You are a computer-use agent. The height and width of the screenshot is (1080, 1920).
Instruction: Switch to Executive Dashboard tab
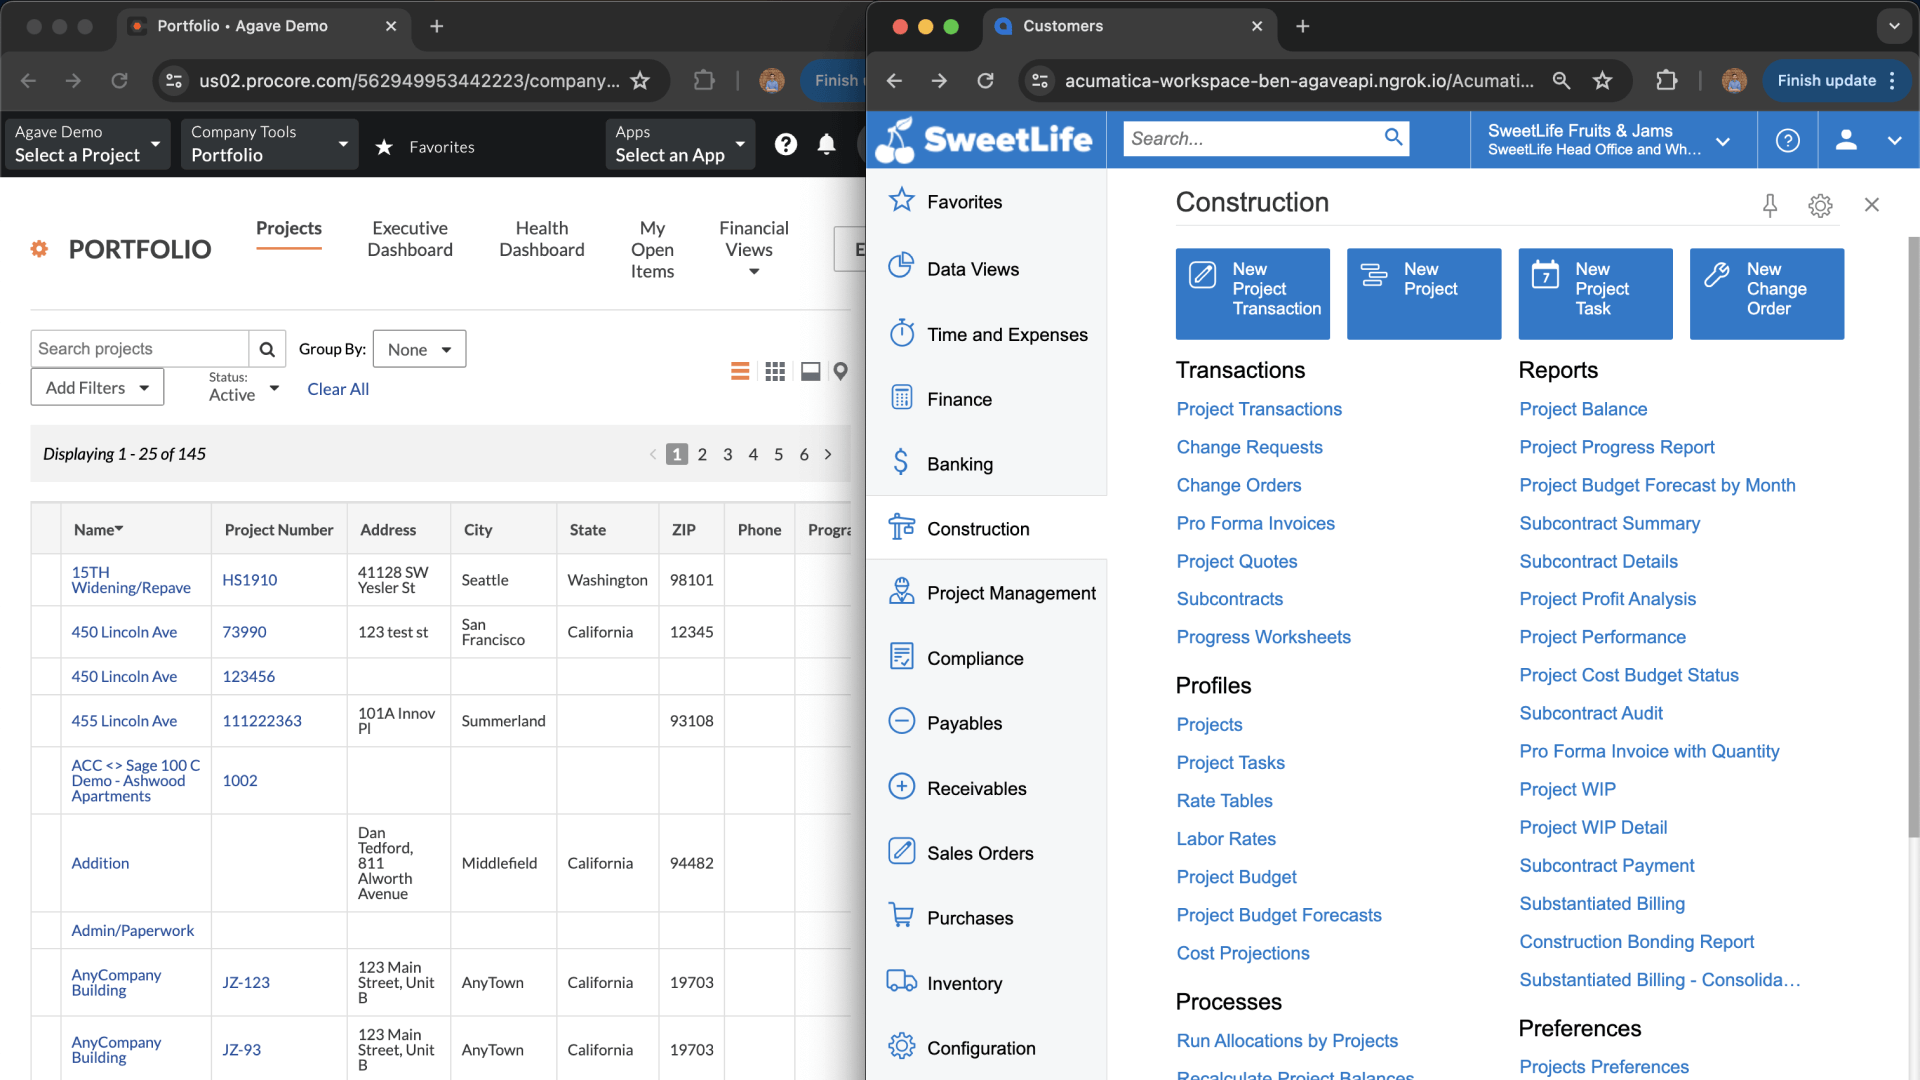410,239
